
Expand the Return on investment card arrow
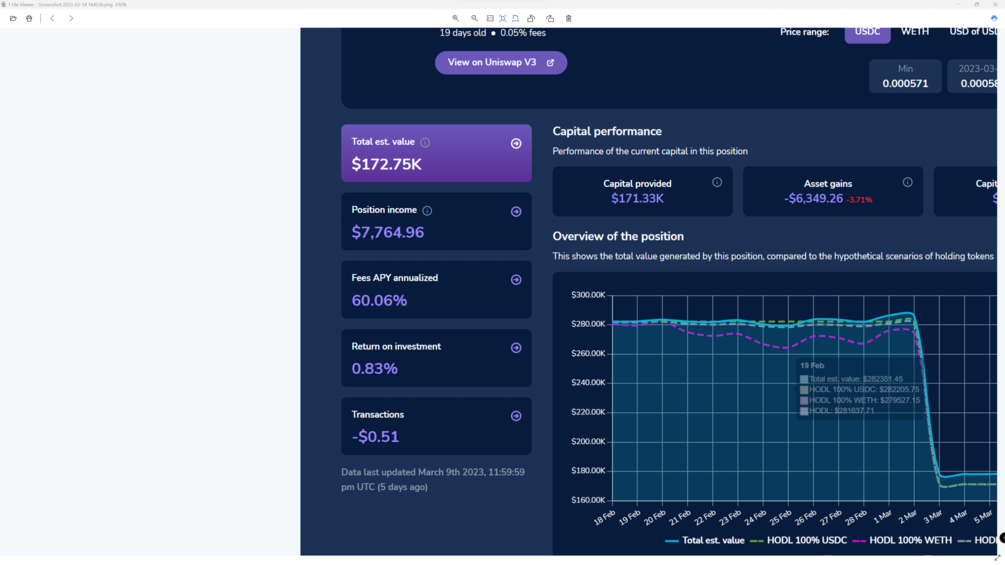point(516,348)
